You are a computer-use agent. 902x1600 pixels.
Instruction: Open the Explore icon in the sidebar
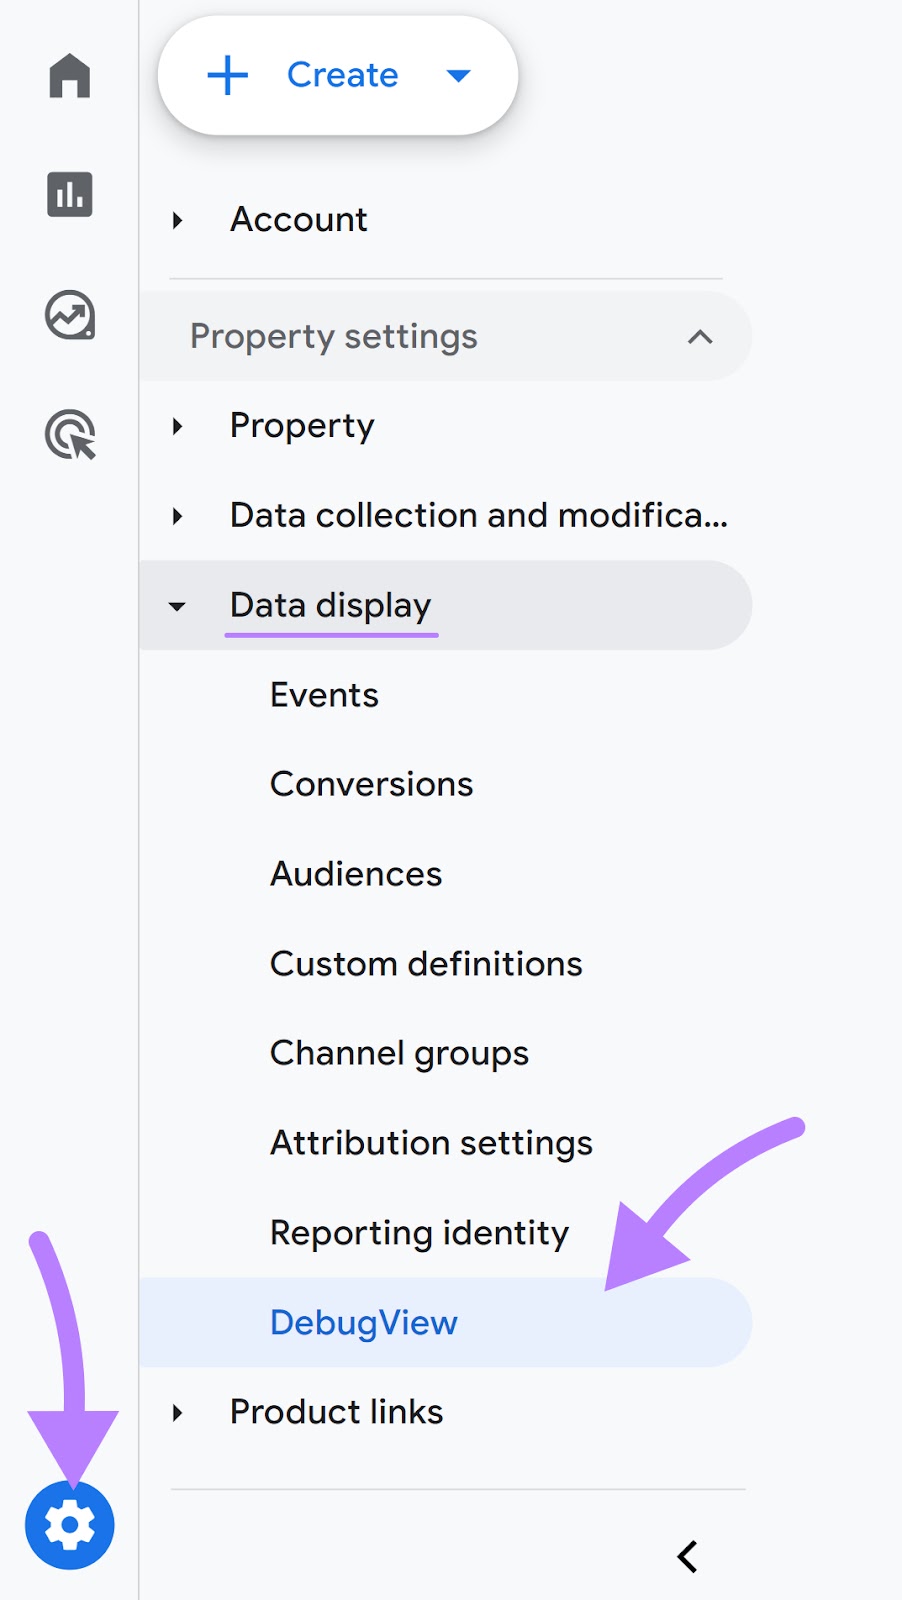tap(69, 313)
